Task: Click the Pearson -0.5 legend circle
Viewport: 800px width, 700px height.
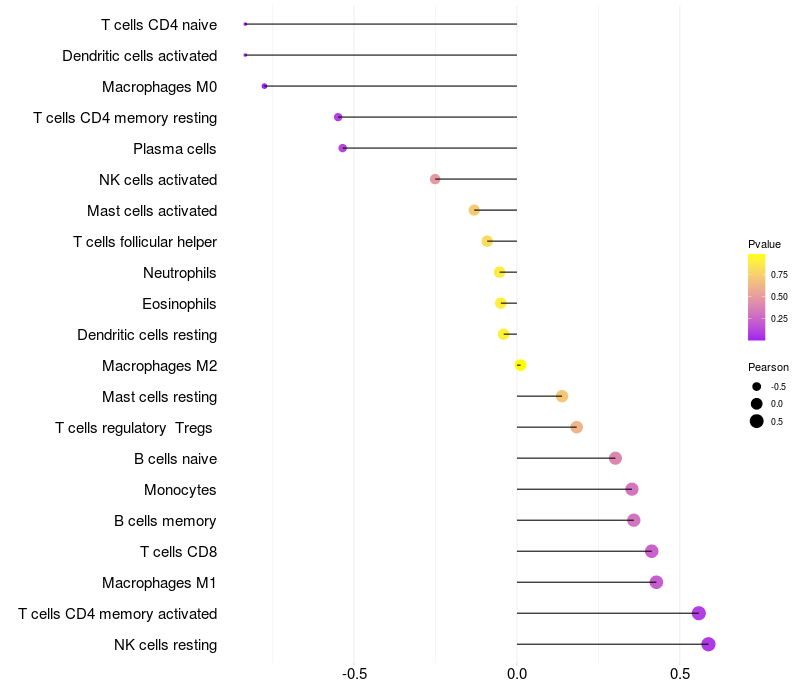Action: point(757,387)
